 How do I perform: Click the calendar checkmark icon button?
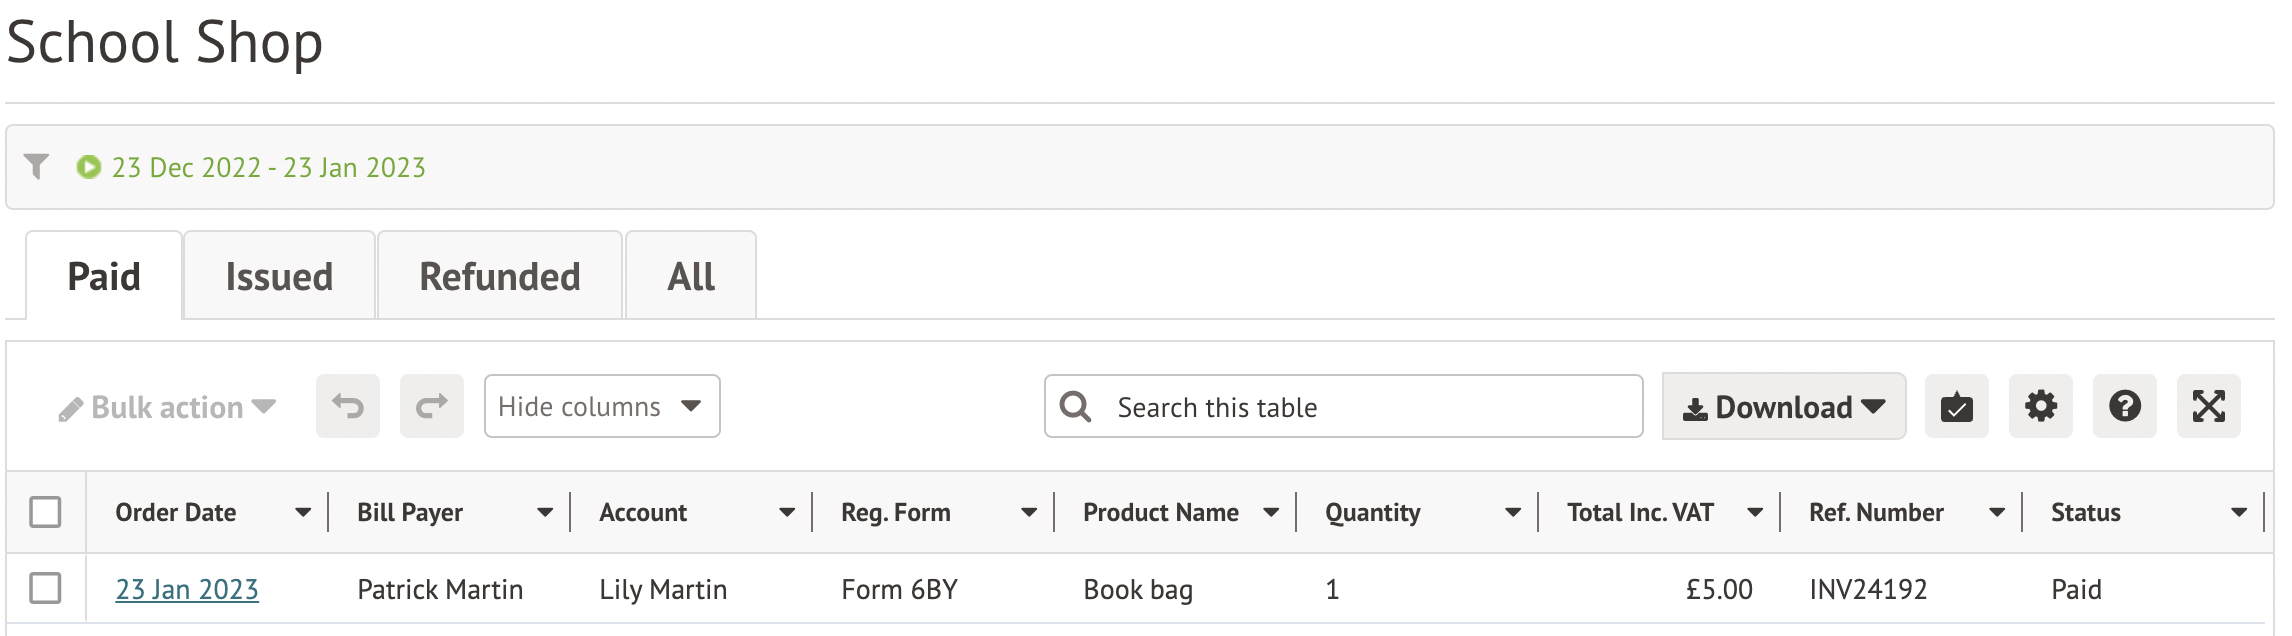click(1956, 406)
